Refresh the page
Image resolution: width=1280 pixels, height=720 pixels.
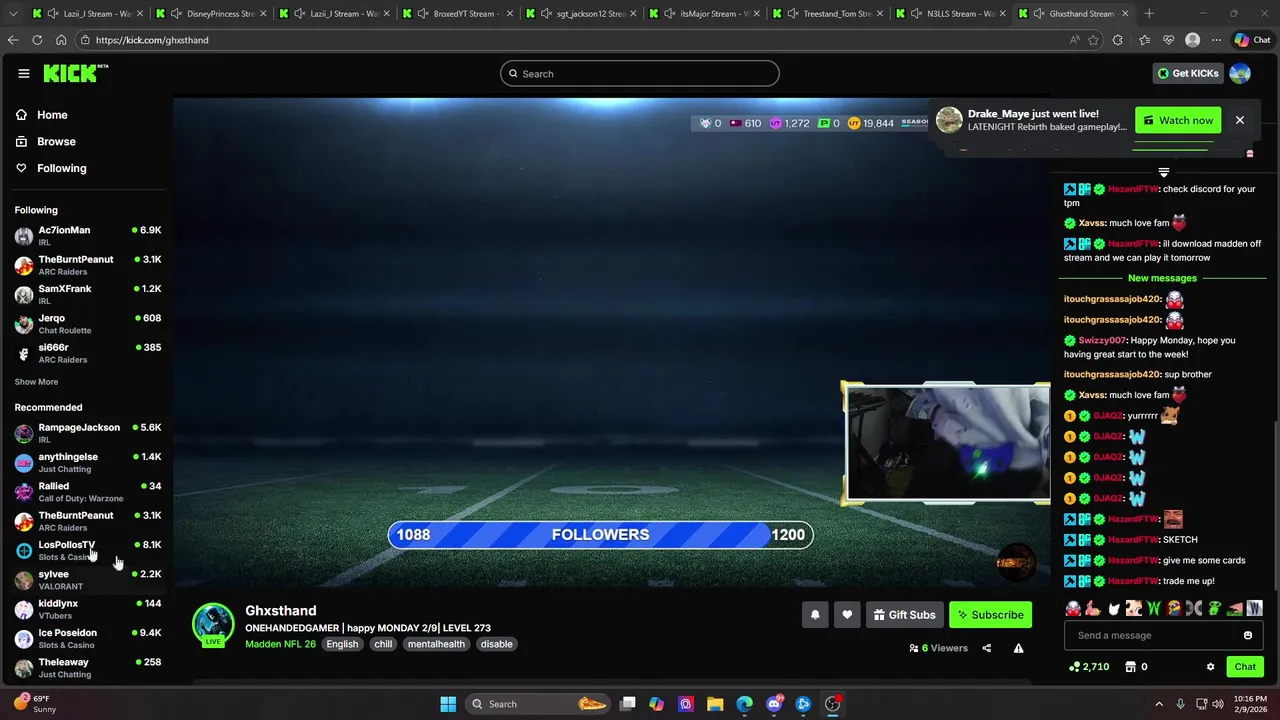37,40
